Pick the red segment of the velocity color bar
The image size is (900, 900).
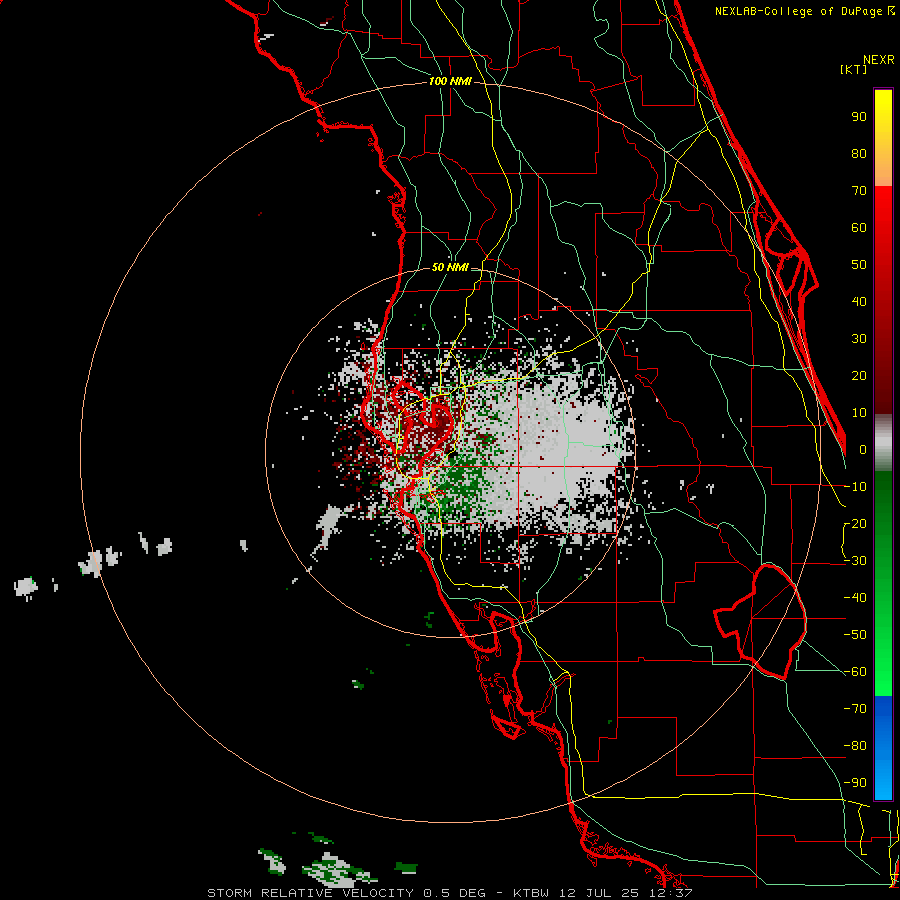(883, 300)
